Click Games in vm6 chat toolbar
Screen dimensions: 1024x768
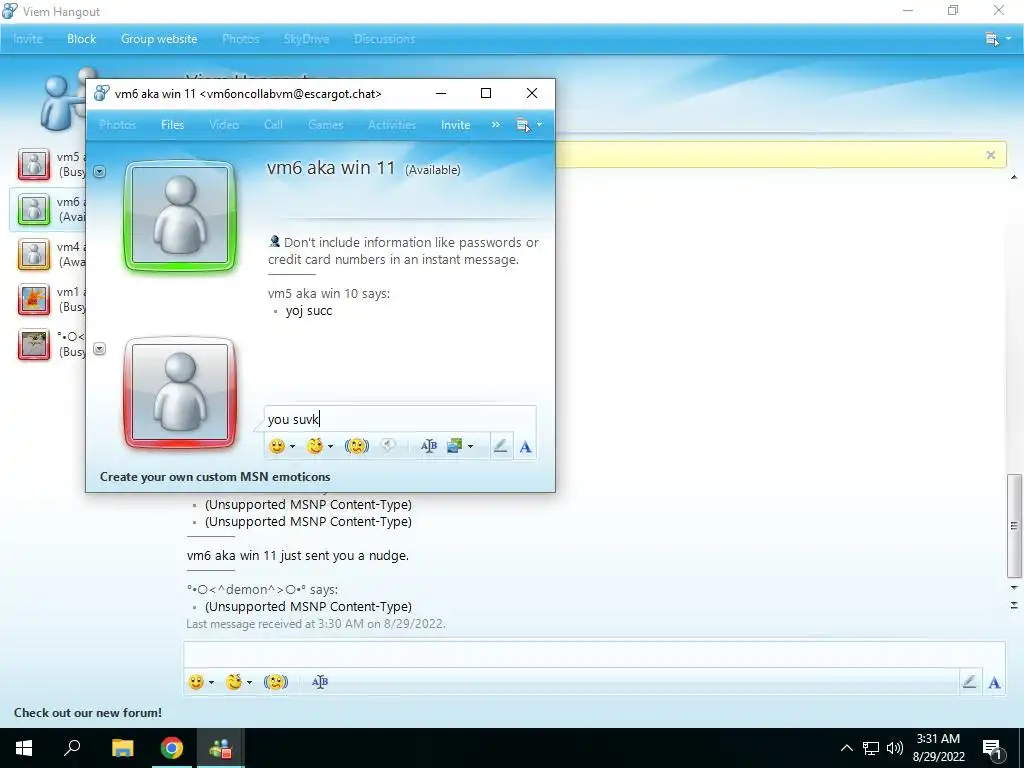tap(325, 125)
